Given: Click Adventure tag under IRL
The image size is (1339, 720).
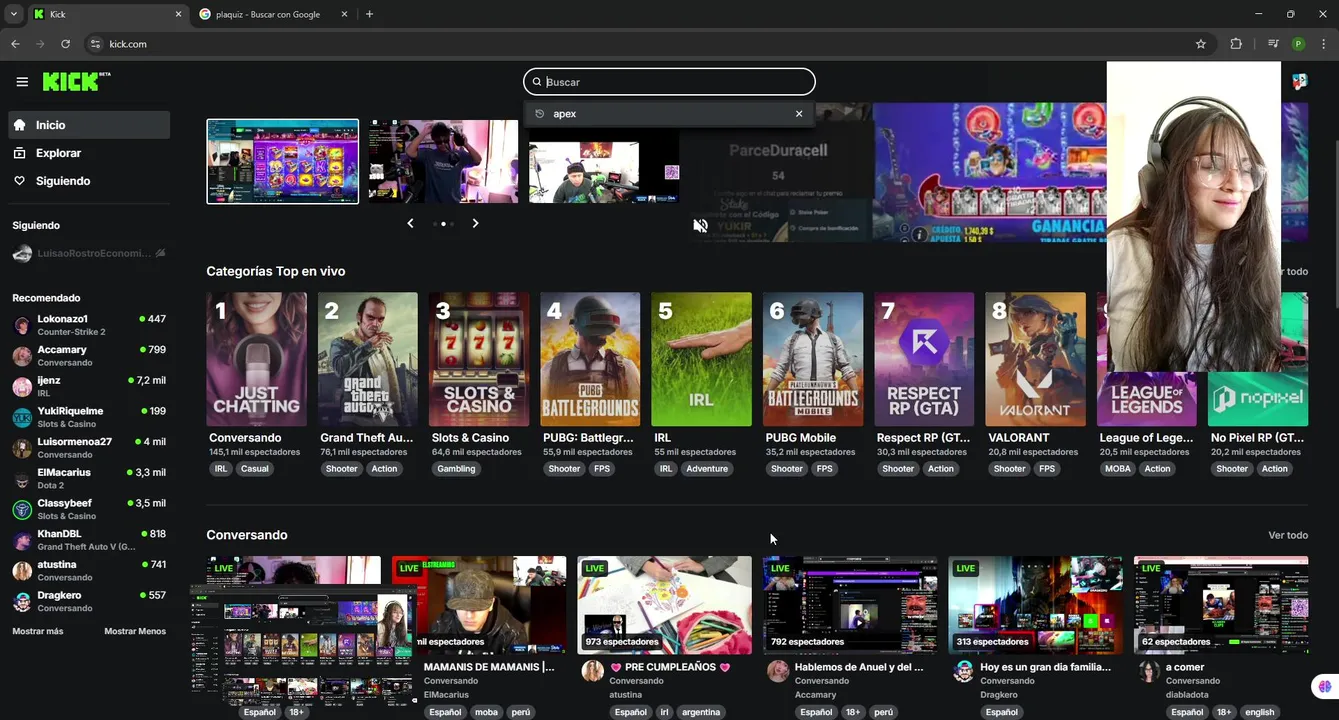Looking at the screenshot, I should point(707,469).
